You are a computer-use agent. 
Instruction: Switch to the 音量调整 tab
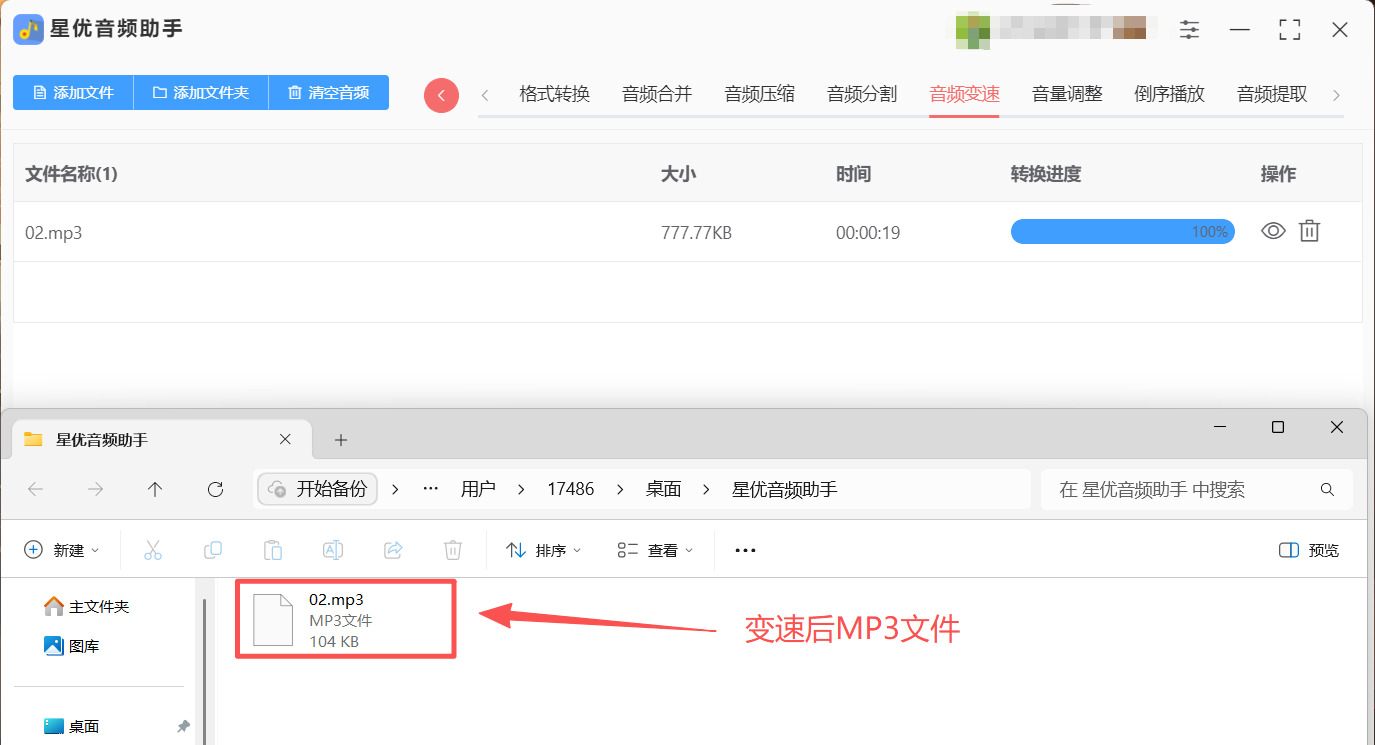point(1067,94)
